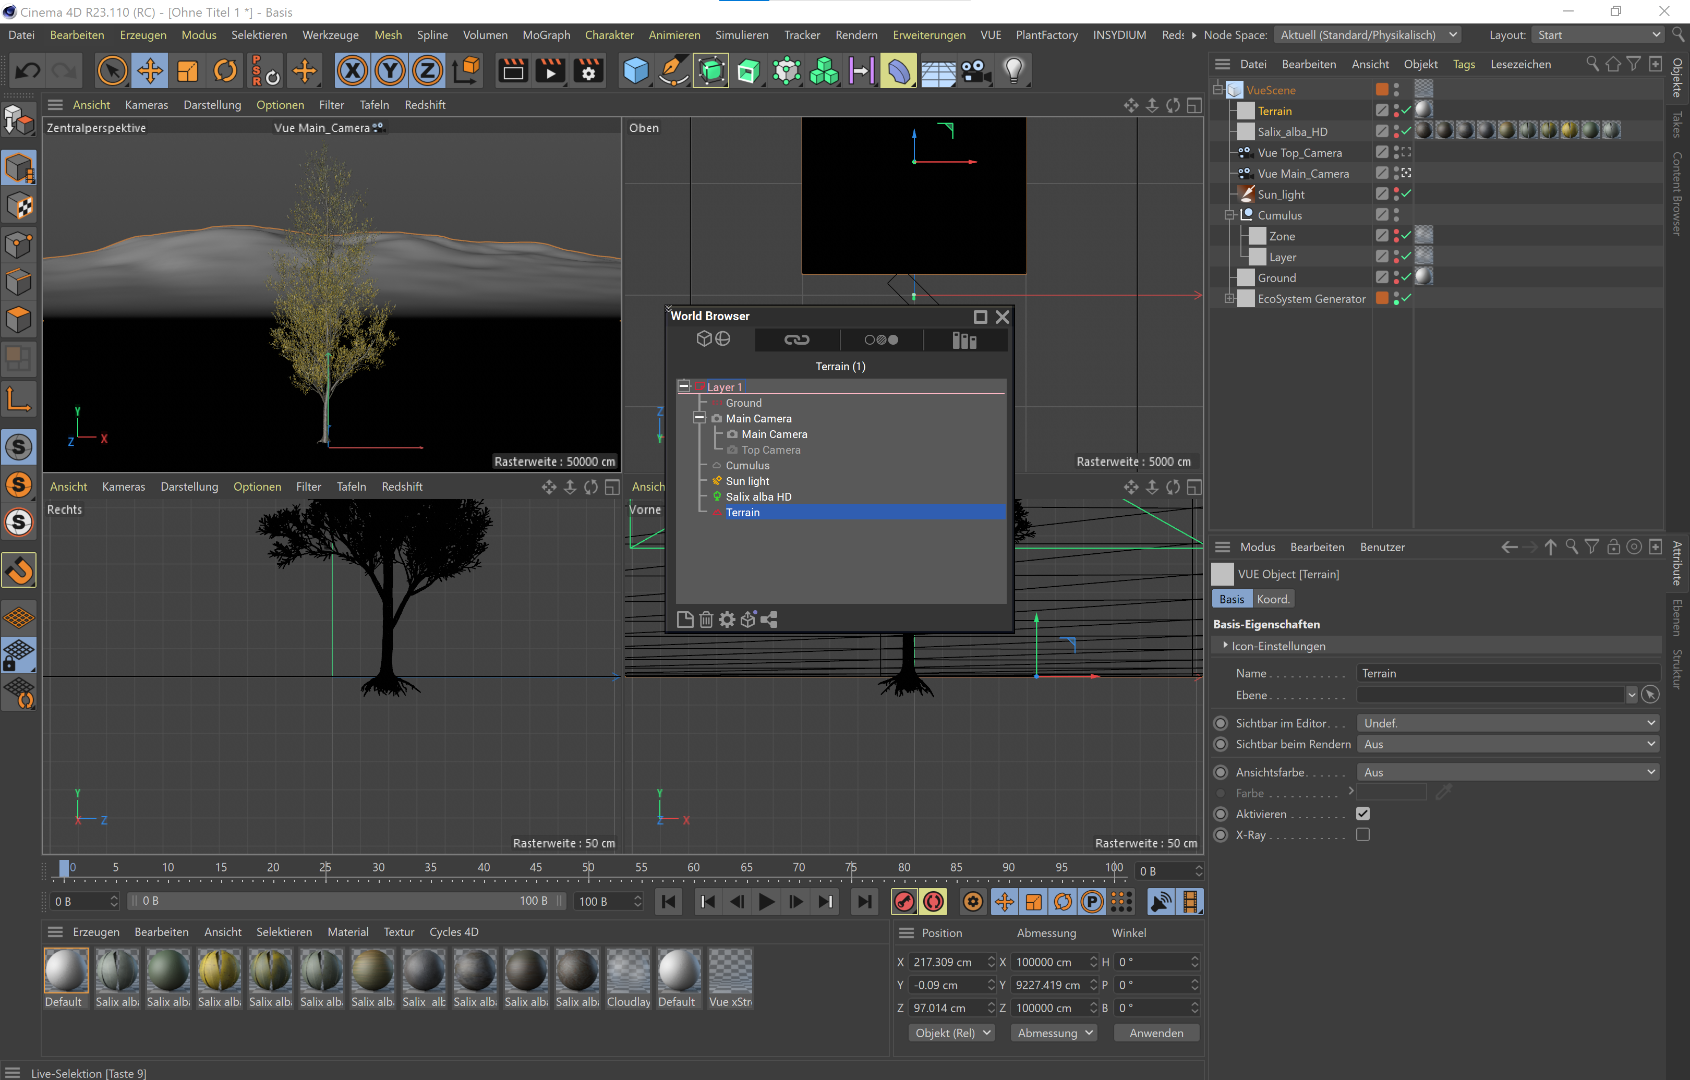Open the Sichtbar beim Rendern dropdown
1690x1080 pixels.
pyautogui.click(x=1508, y=744)
